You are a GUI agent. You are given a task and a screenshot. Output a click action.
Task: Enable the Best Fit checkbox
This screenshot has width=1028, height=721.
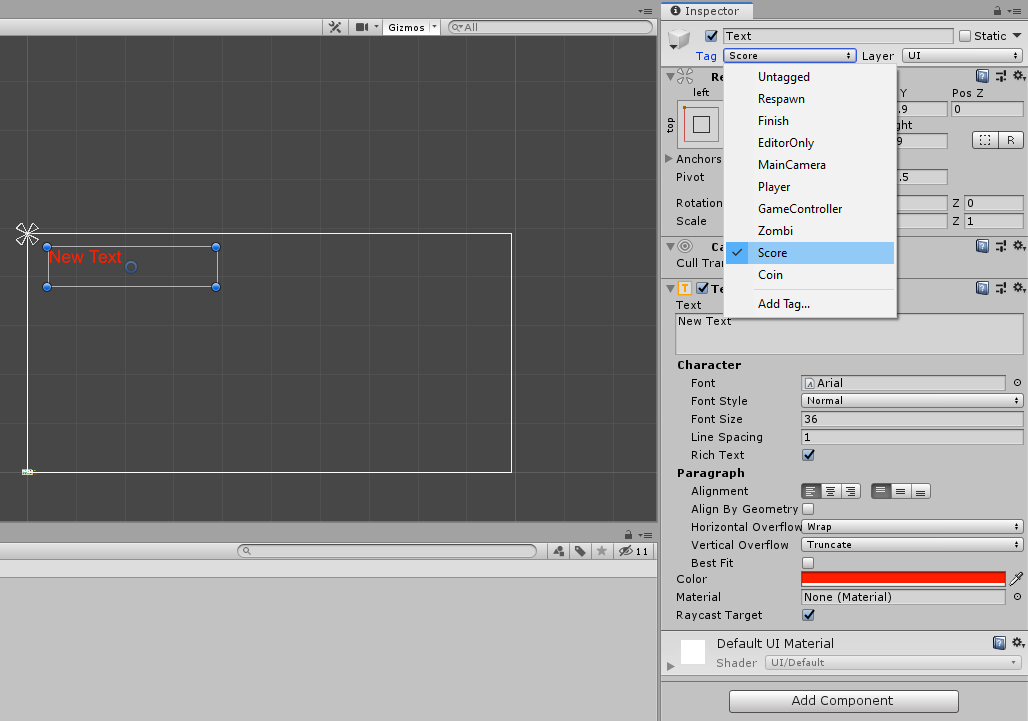click(x=808, y=563)
